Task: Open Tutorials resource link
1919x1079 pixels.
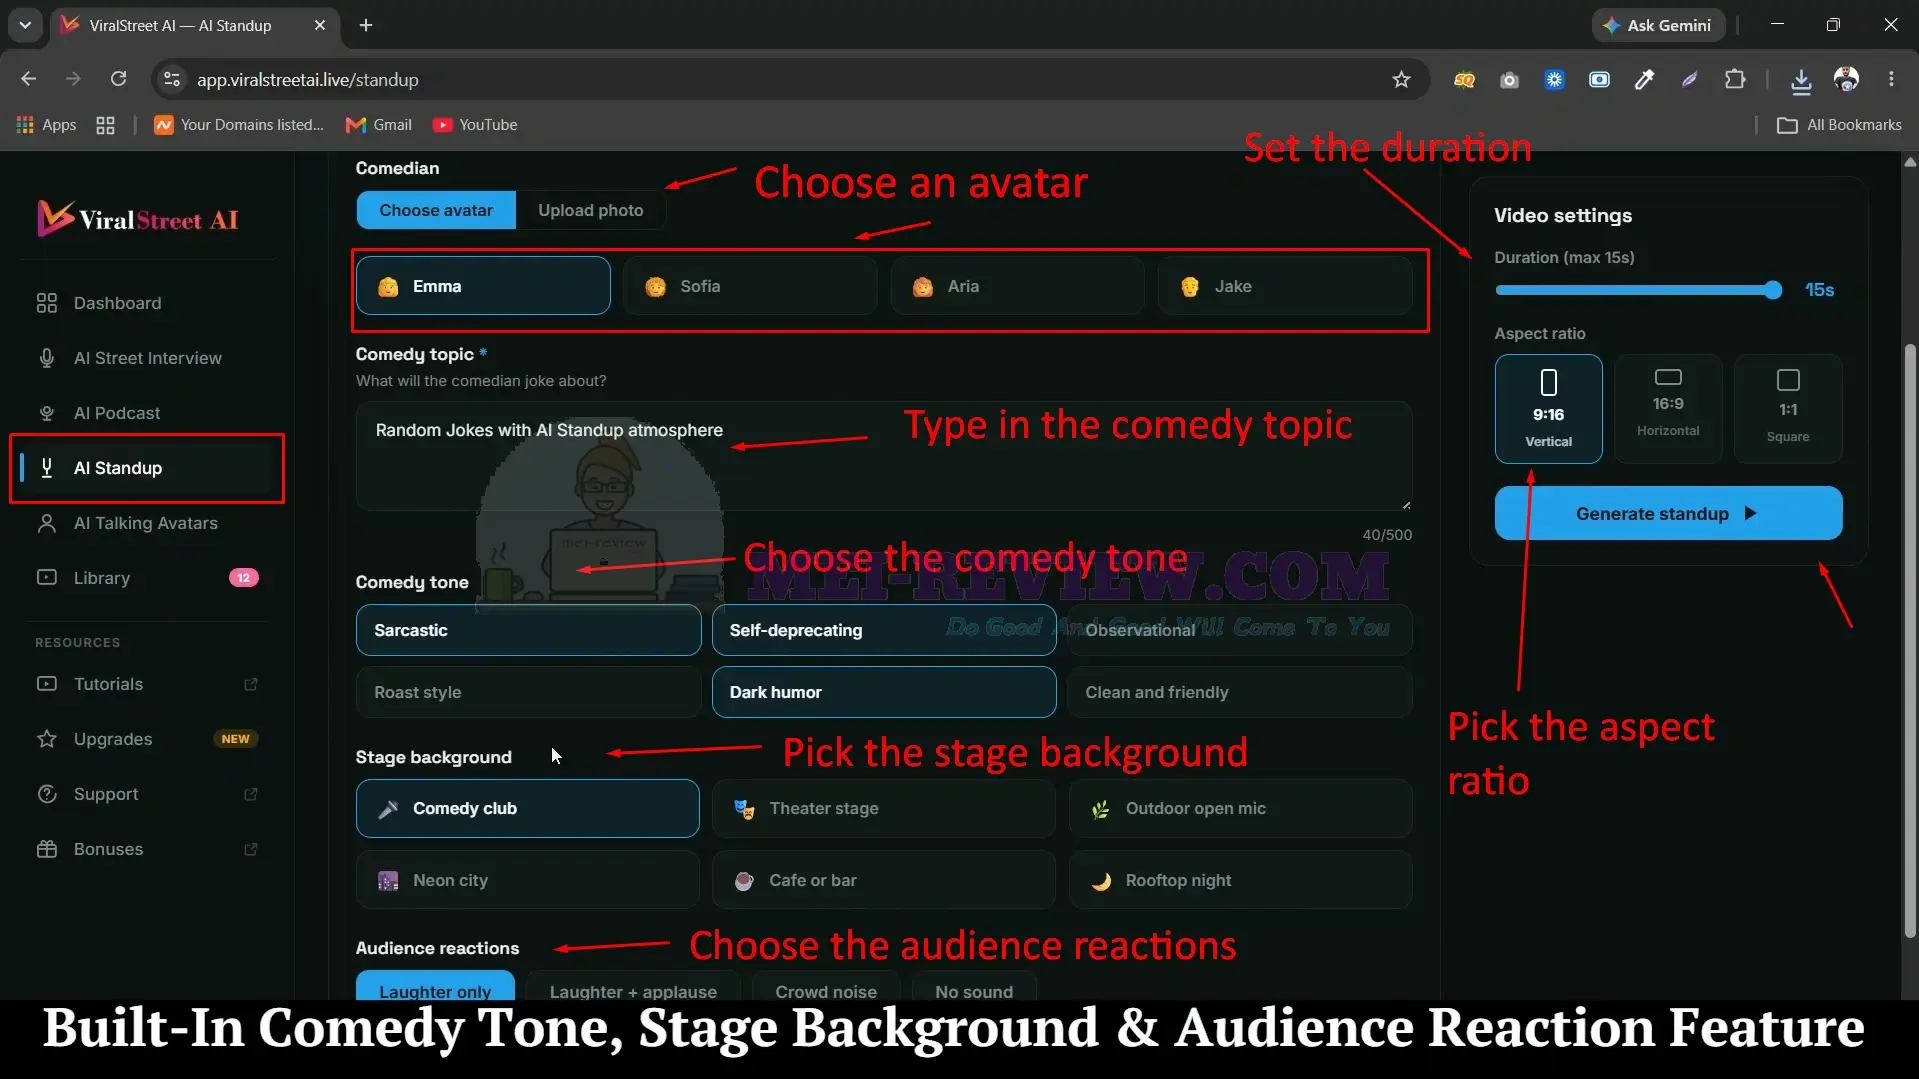Action: [x=145, y=684]
